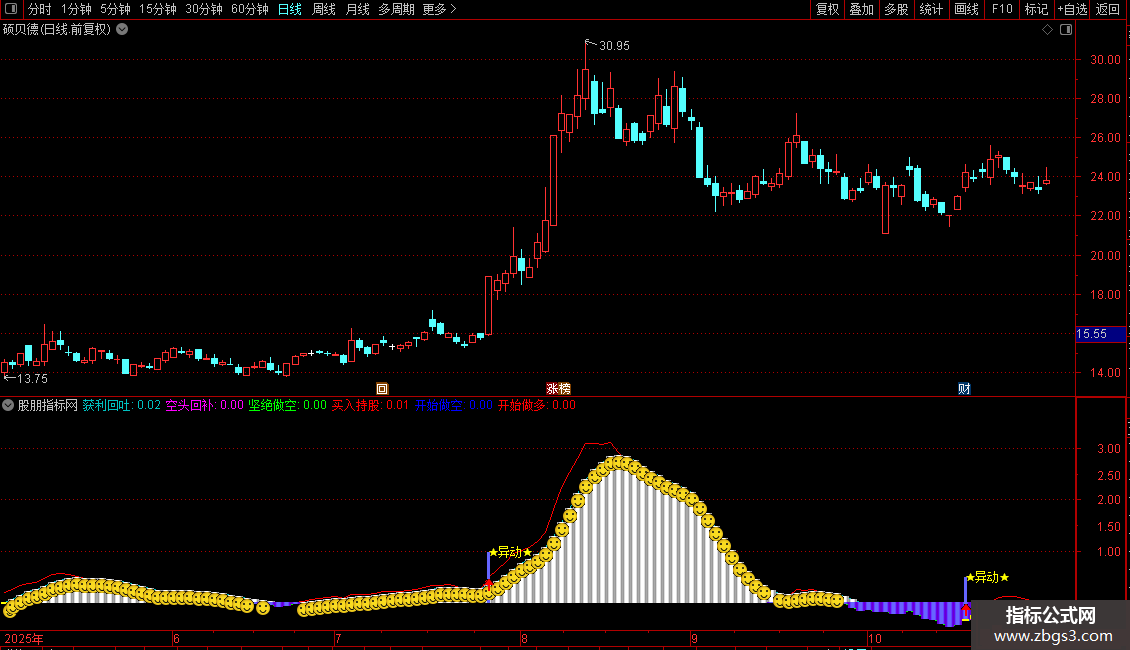
Task: Click month 8 on the time axis
Action: point(524,639)
